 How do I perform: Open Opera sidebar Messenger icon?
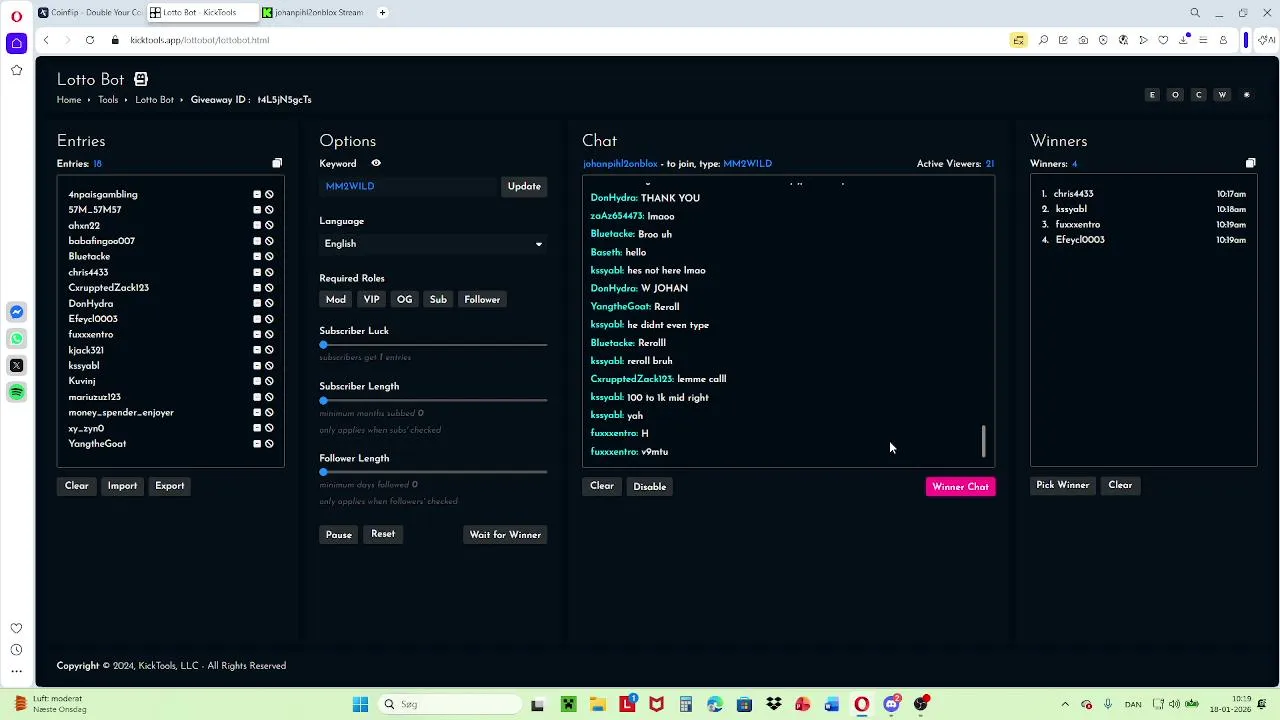coord(16,312)
